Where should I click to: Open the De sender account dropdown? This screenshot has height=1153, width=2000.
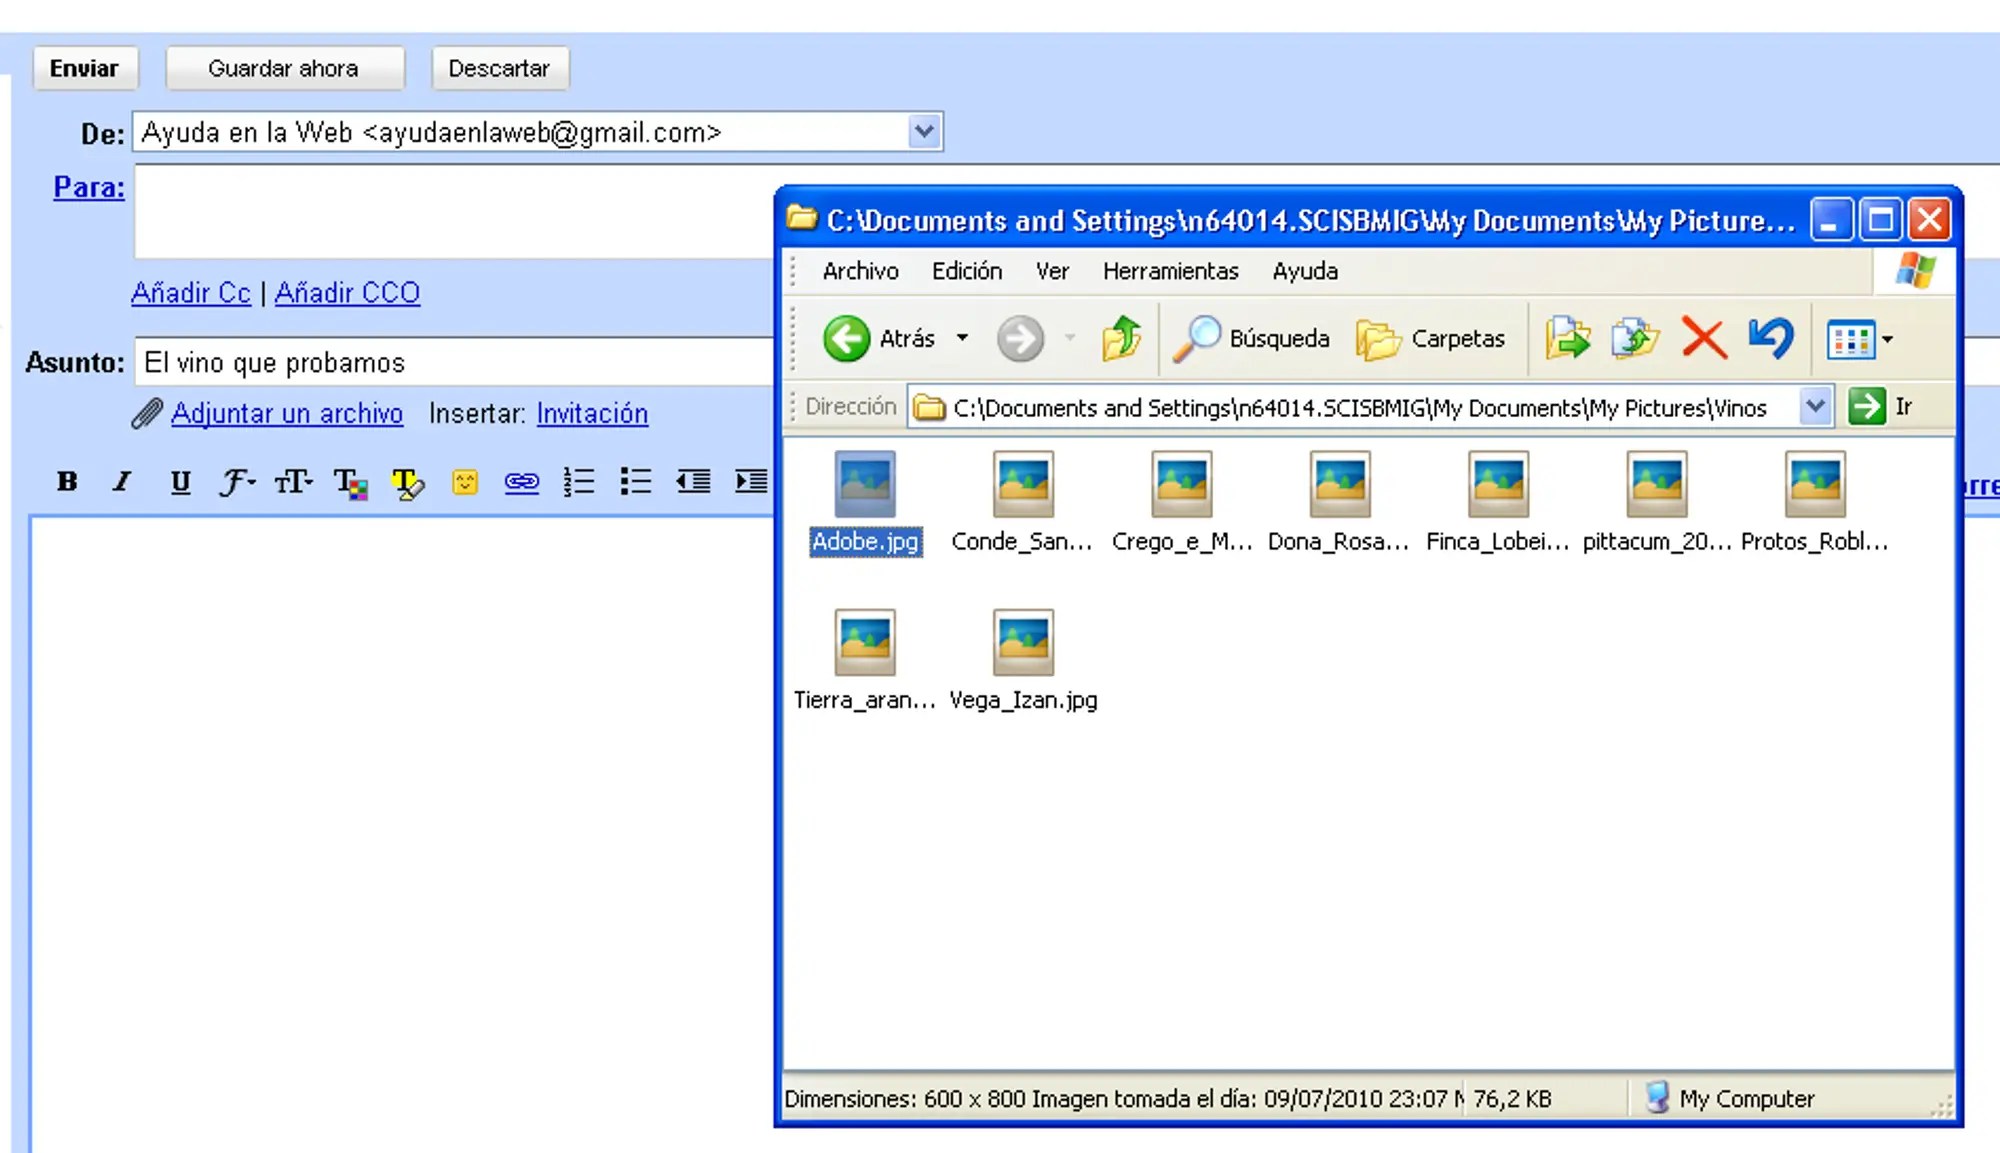pyautogui.click(x=923, y=131)
